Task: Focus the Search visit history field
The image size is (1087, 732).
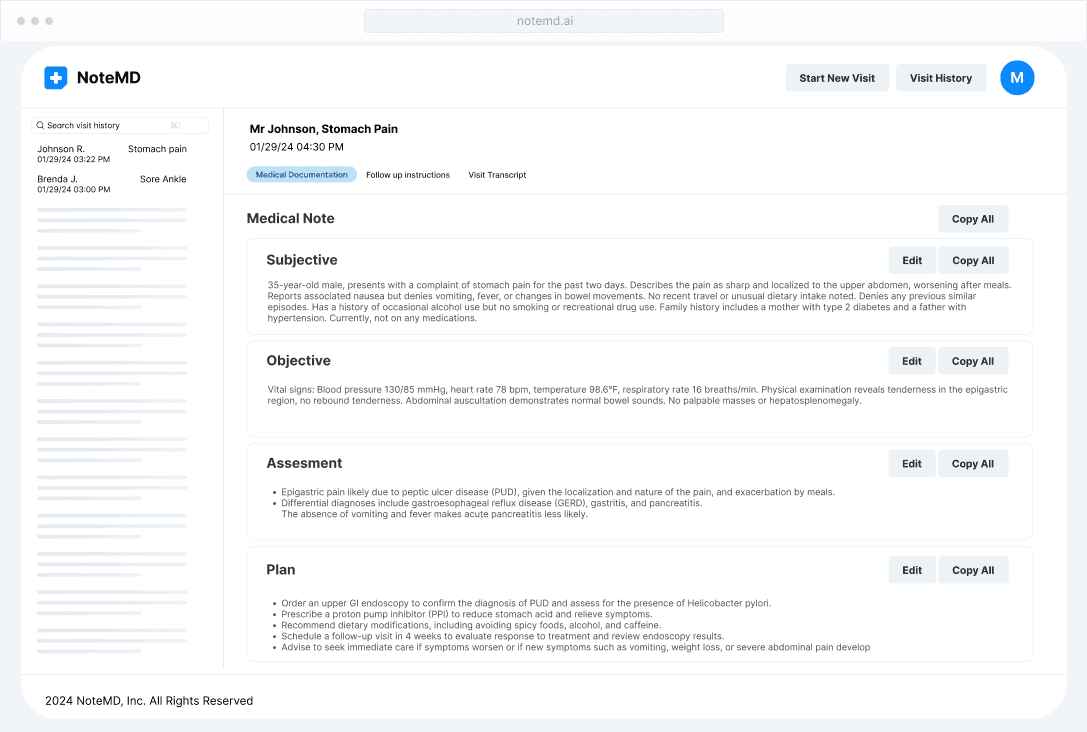Action: click(110, 126)
